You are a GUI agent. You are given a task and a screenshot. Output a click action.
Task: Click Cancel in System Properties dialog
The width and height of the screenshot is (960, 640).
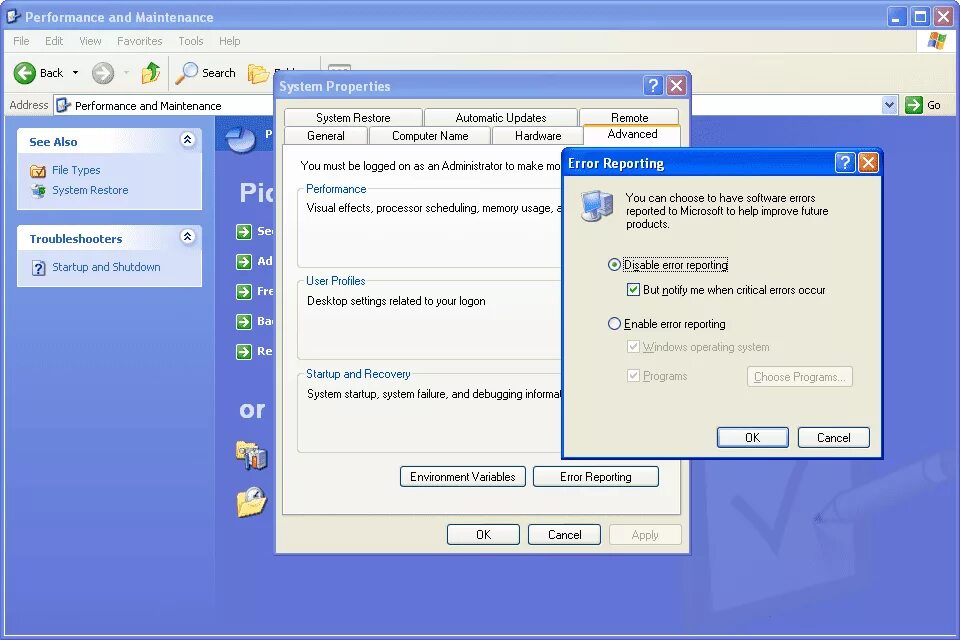564,535
